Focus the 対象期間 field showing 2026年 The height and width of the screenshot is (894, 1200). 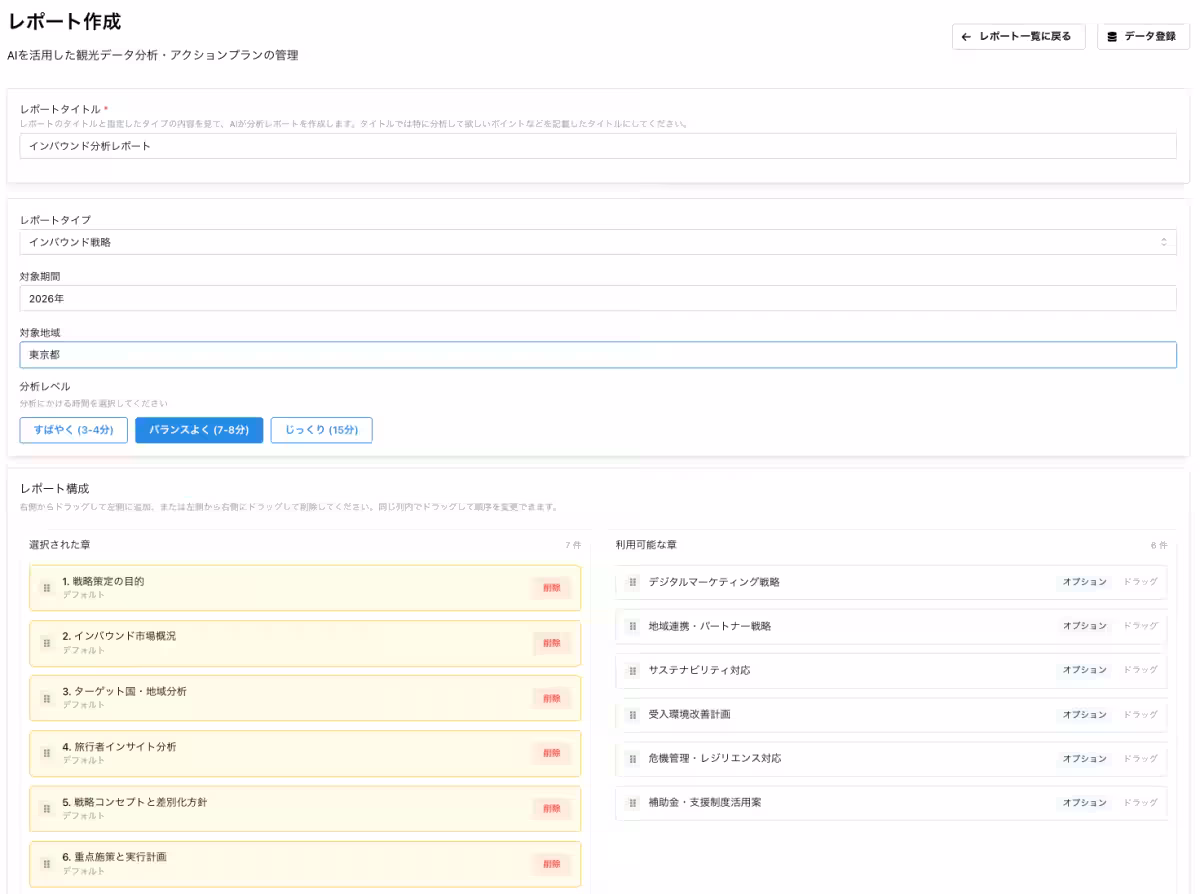click(597, 298)
